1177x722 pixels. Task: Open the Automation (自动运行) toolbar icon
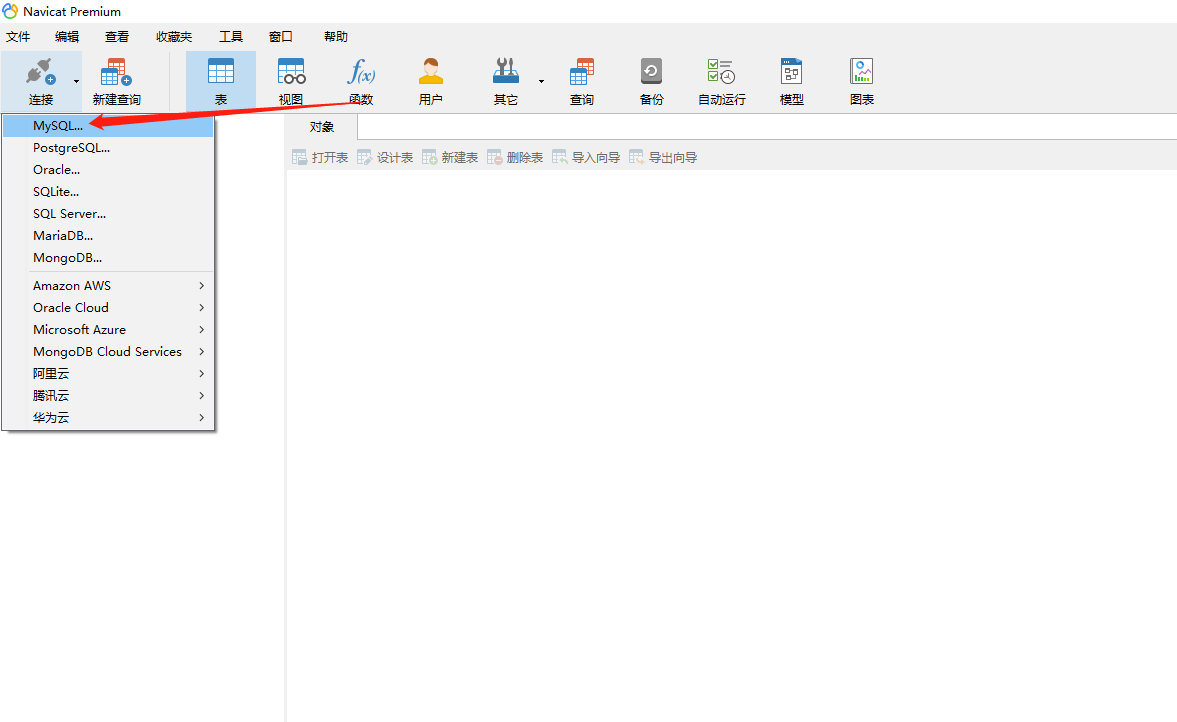click(x=721, y=82)
